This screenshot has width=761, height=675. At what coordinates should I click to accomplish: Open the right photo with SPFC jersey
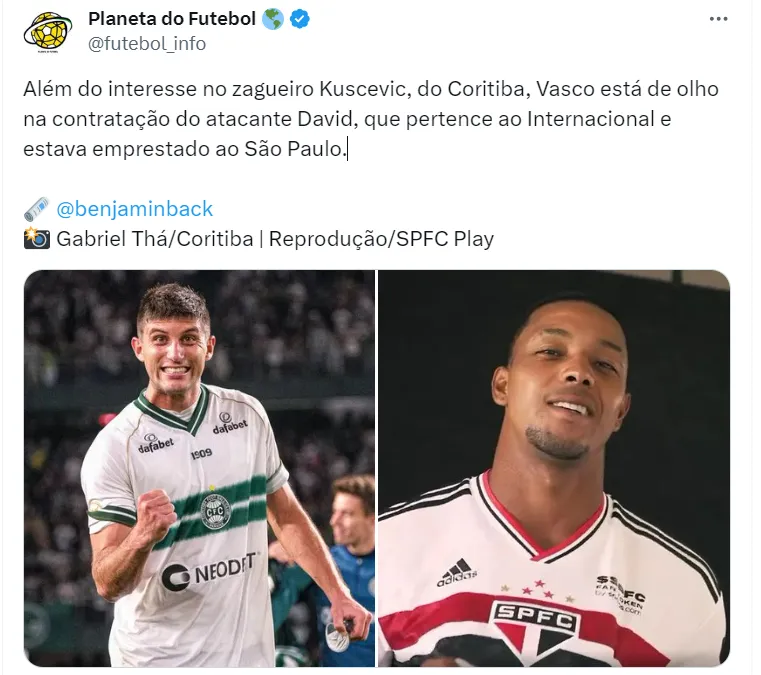[554, 468]
